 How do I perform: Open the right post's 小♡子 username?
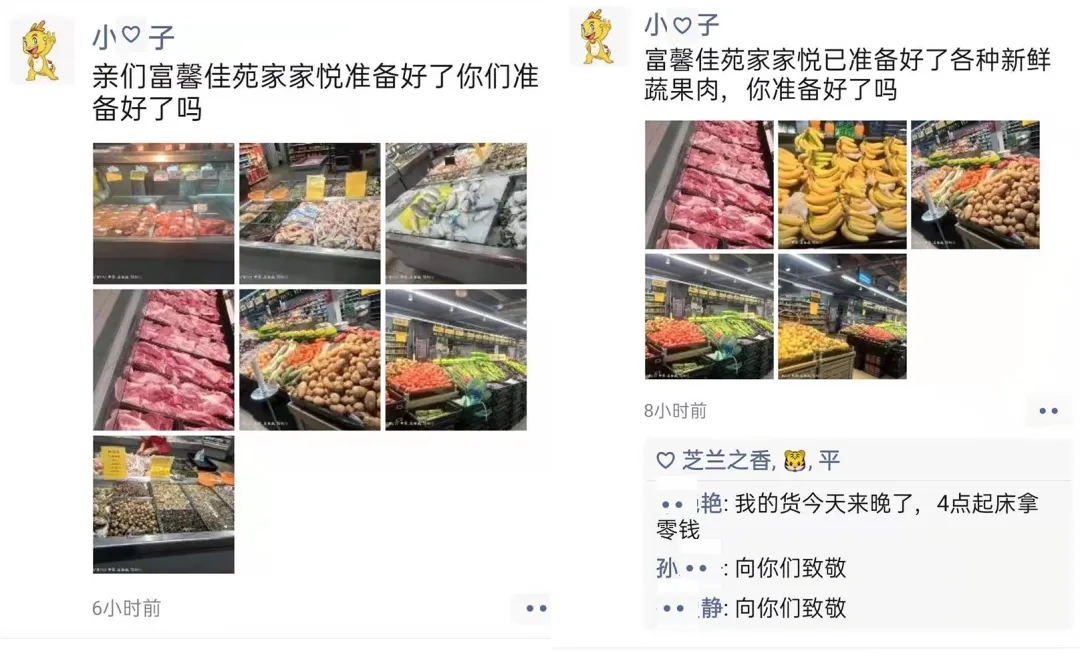click(681, 25)
